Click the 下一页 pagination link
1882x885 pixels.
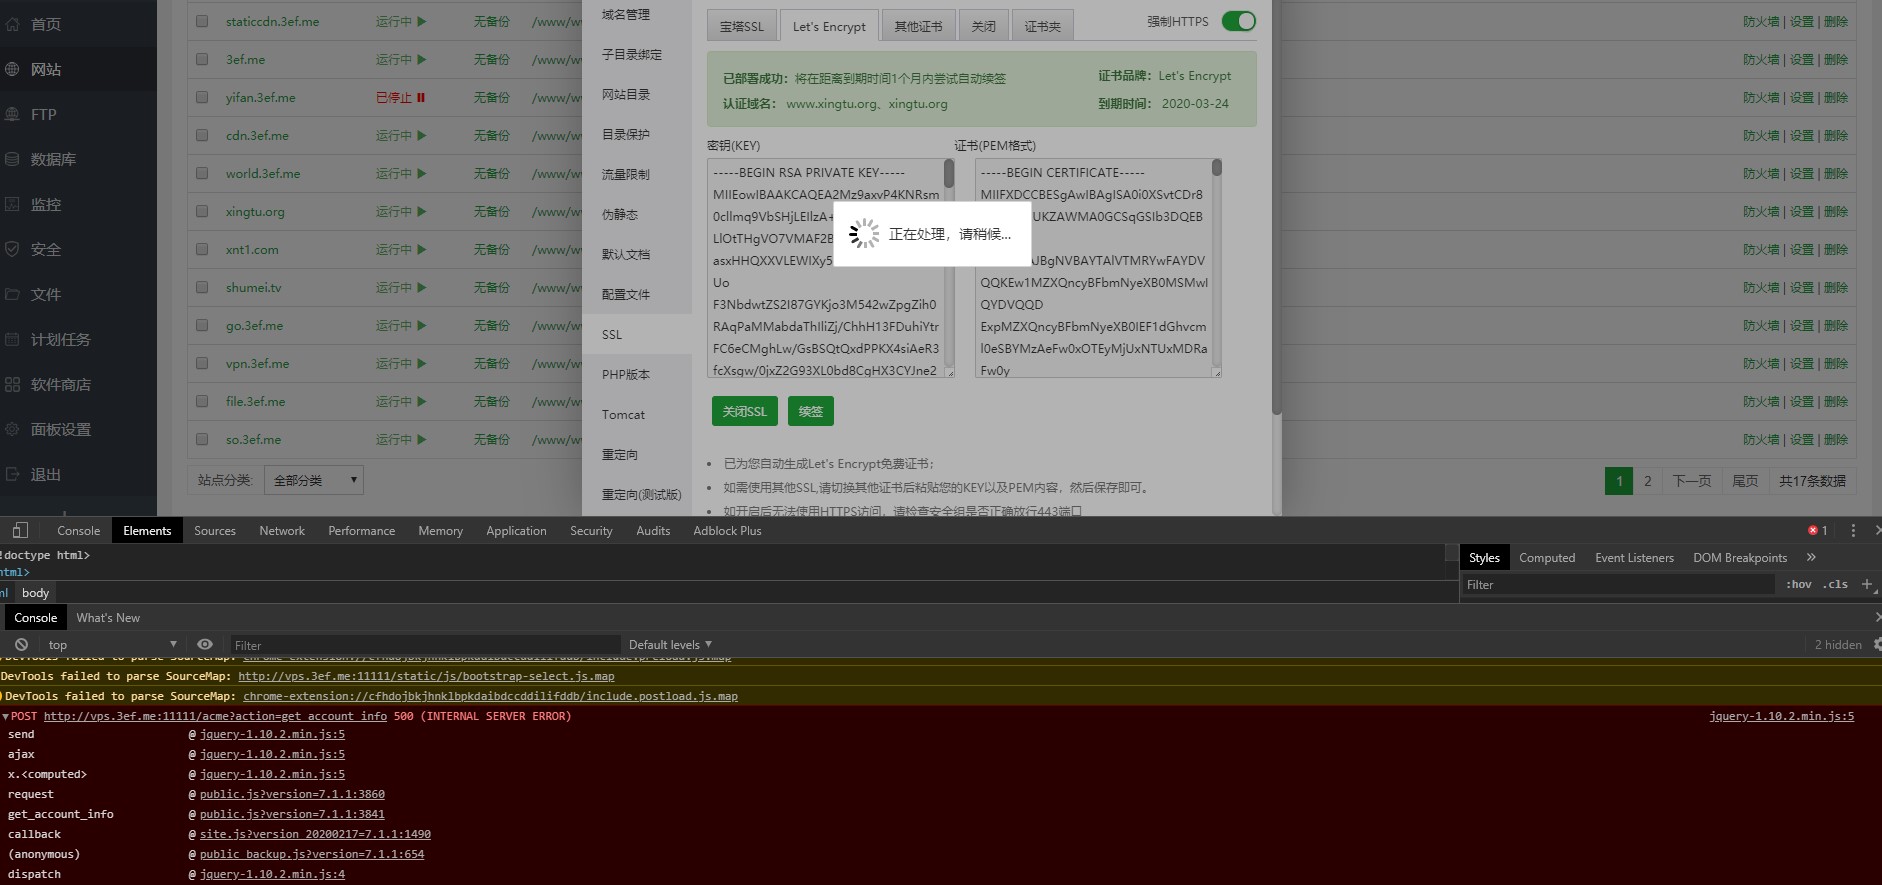pos(1692,481)
